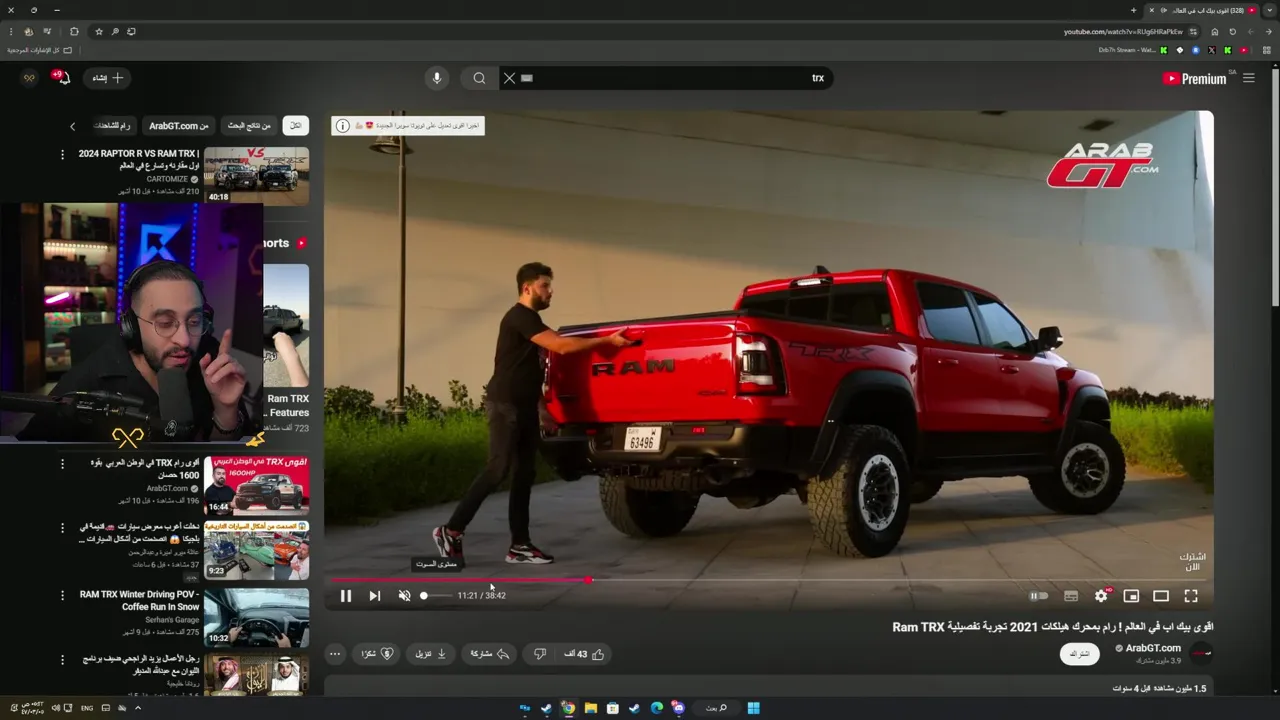This screenshot has width=1280, height=720.
Task: Enable theater mode view
Action: click(x=1161, y=596)
